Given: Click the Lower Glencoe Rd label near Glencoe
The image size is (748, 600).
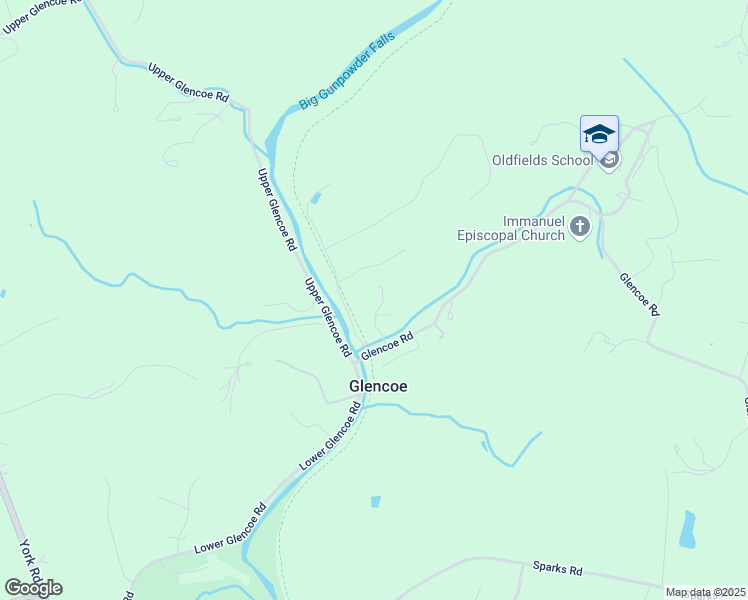Looking at the screenshot, I should pyautogui.click(x=331, y=436).
